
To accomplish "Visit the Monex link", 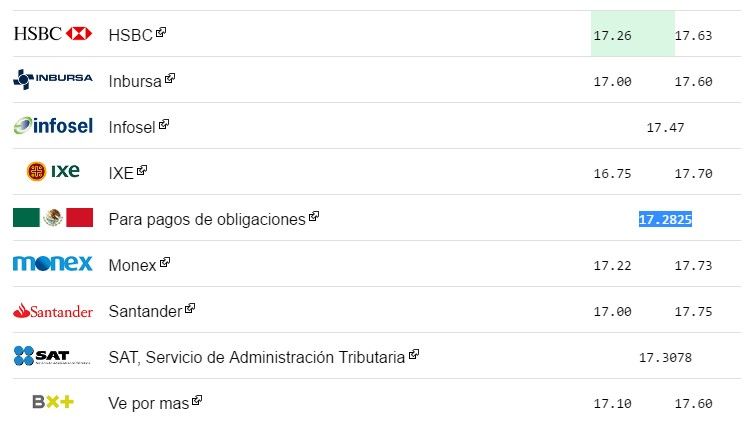I will (132, 265).
